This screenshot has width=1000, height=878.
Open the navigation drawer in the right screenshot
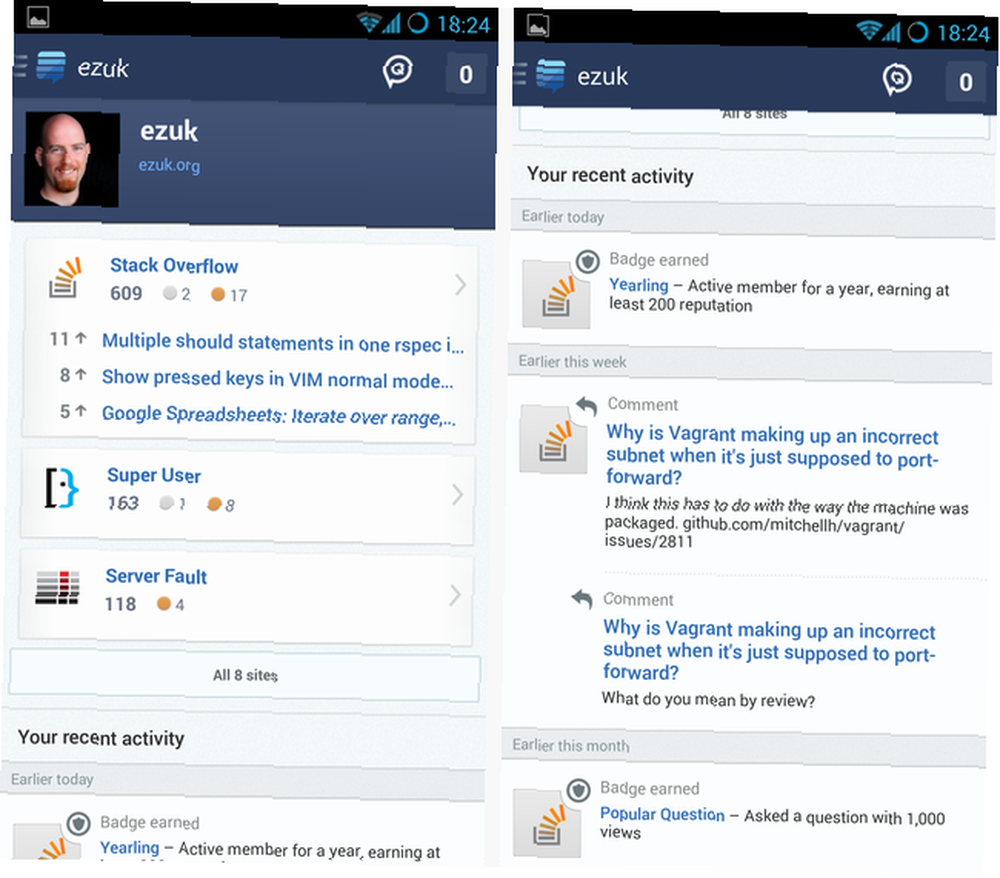pyautogui.click(x=520, y=74)
